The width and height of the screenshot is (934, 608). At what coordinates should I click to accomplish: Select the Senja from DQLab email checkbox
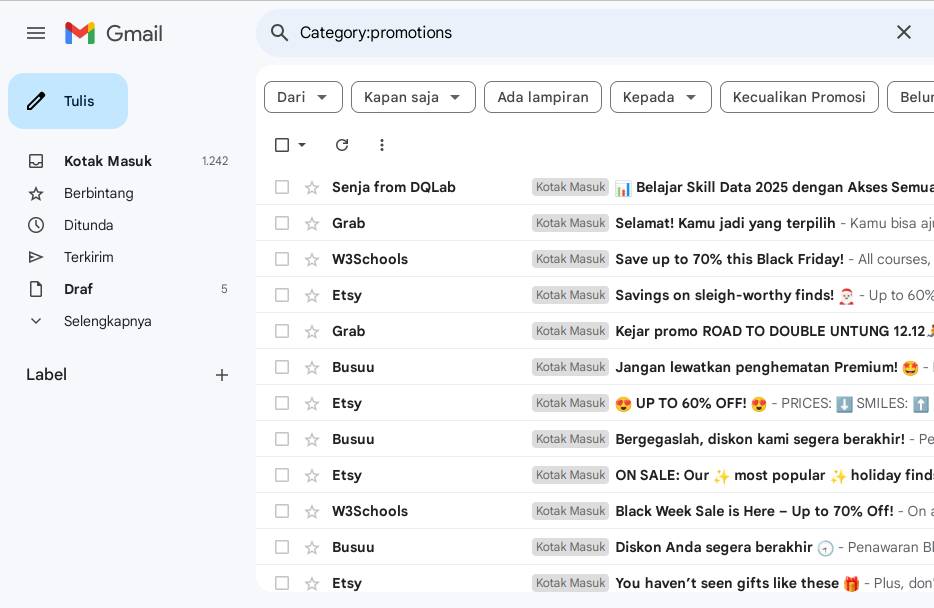click(282, 187)
